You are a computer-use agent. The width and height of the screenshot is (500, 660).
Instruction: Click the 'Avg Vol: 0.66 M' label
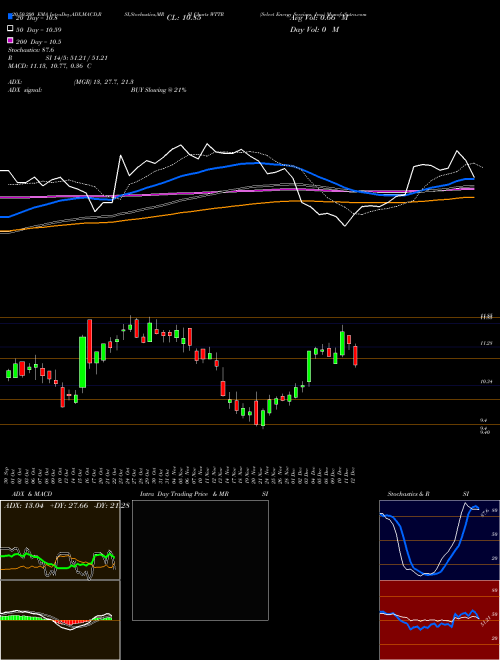click(x=319, y=18)
